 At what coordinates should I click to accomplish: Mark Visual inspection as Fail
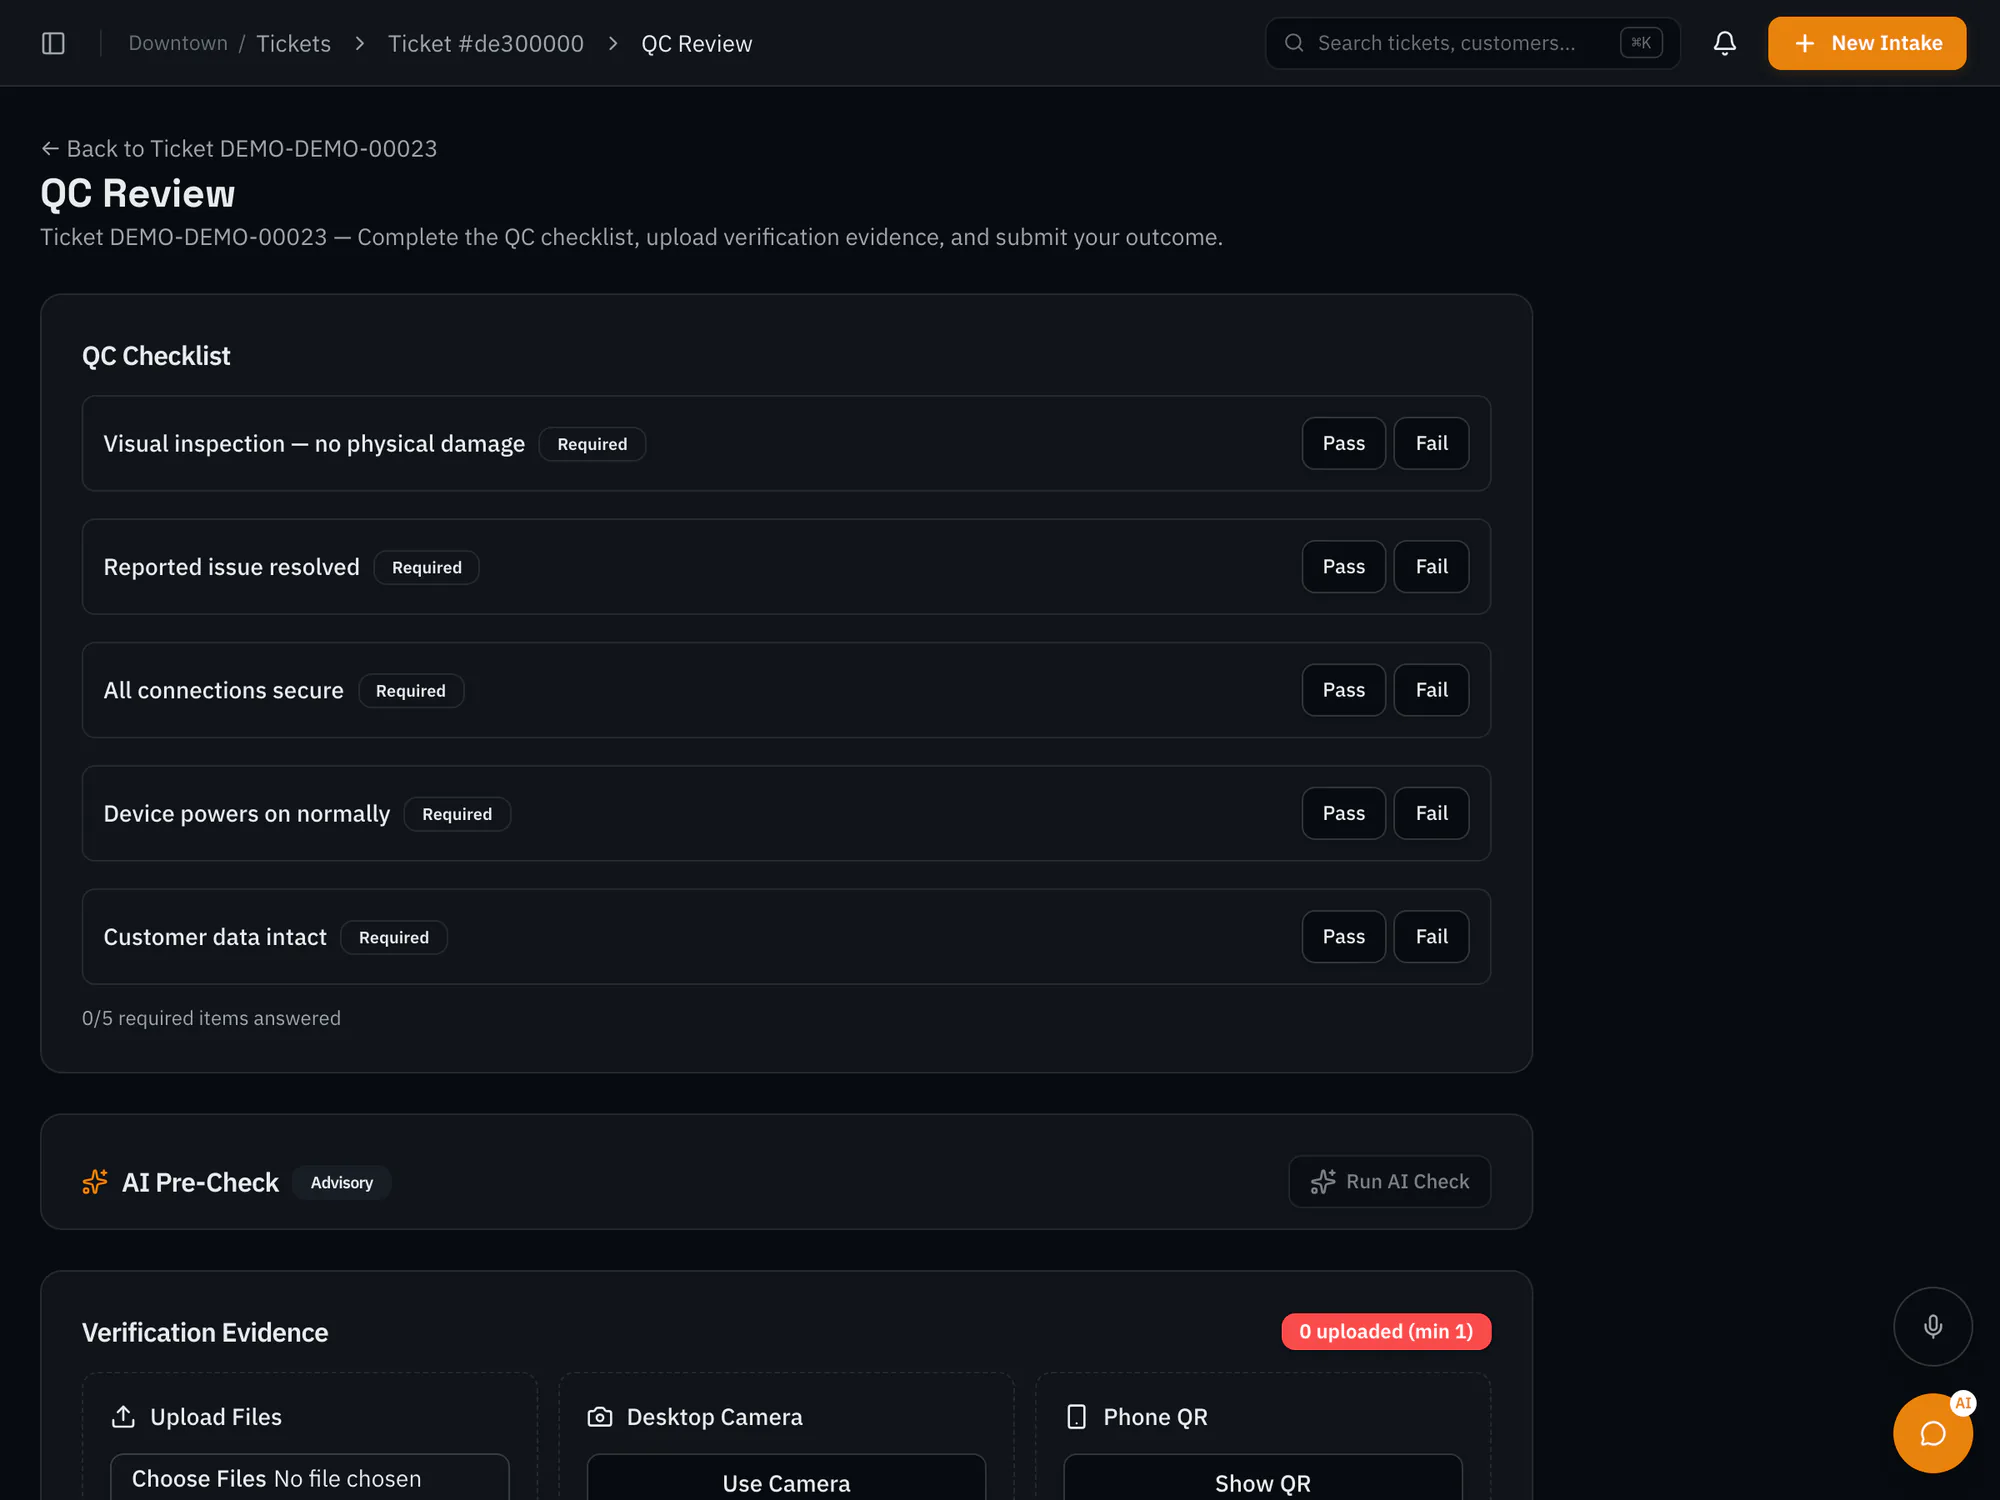(1431, 443)
